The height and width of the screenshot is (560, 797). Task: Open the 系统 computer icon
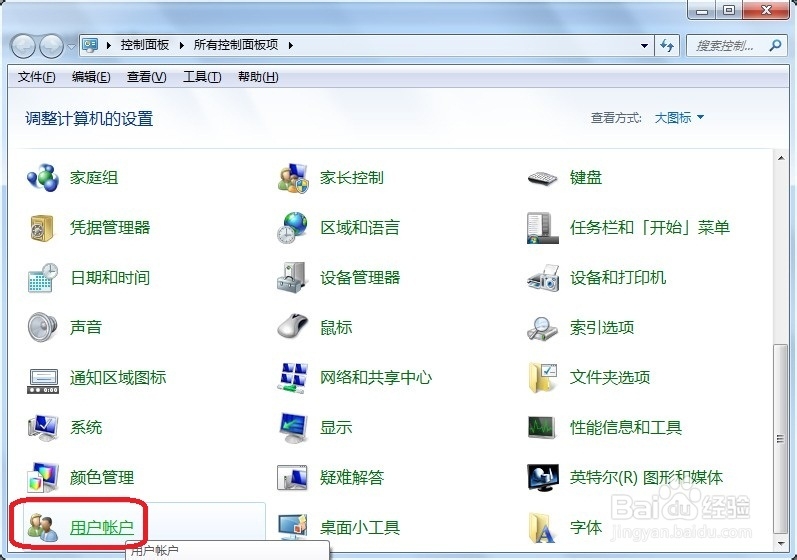(x=43, y=427)
